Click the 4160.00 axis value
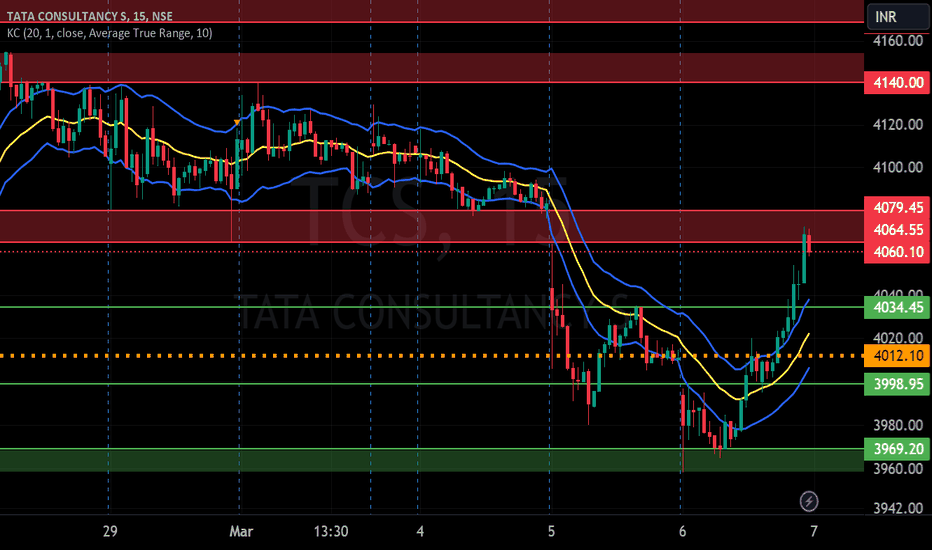The width and height of the screenshot is (932, 550). click(898, 41)
